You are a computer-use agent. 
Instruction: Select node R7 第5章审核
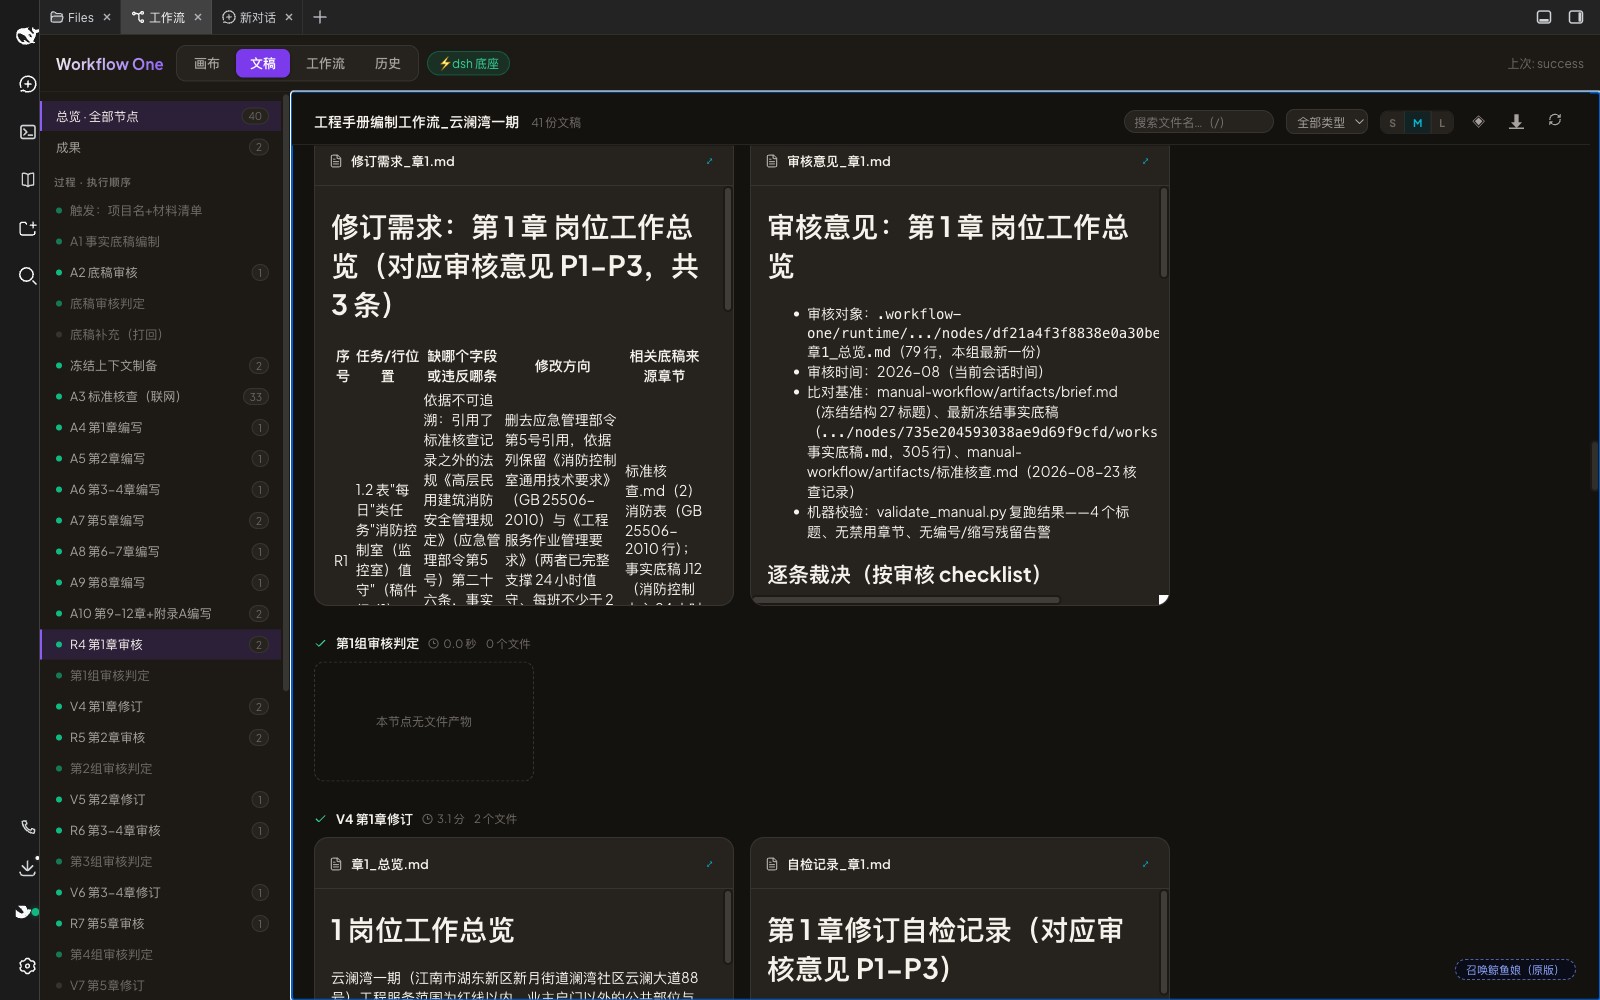click(x=161, y=923)
